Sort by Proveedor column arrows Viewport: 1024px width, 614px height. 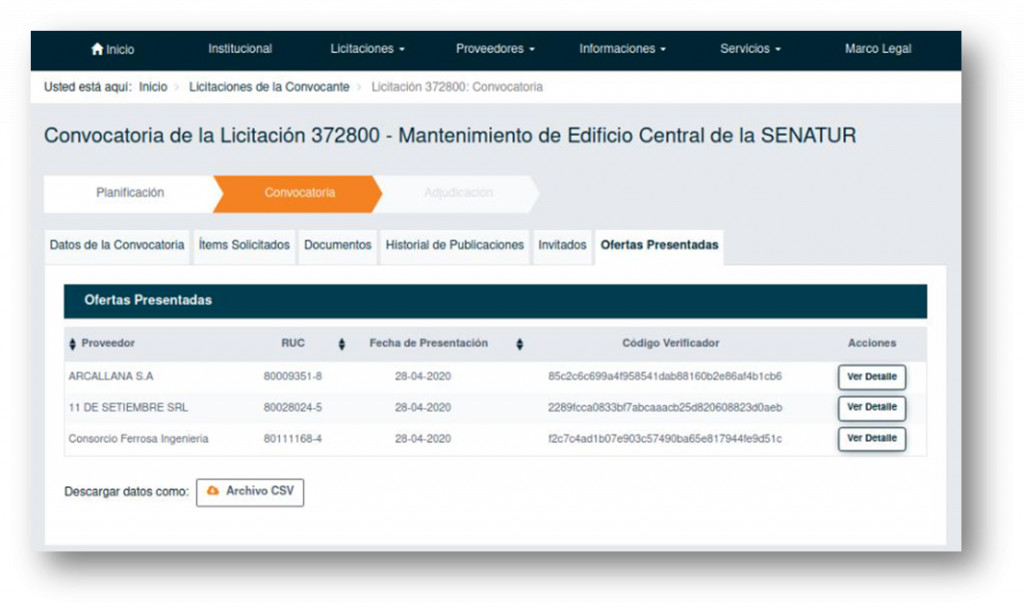[x=72, y=344]
